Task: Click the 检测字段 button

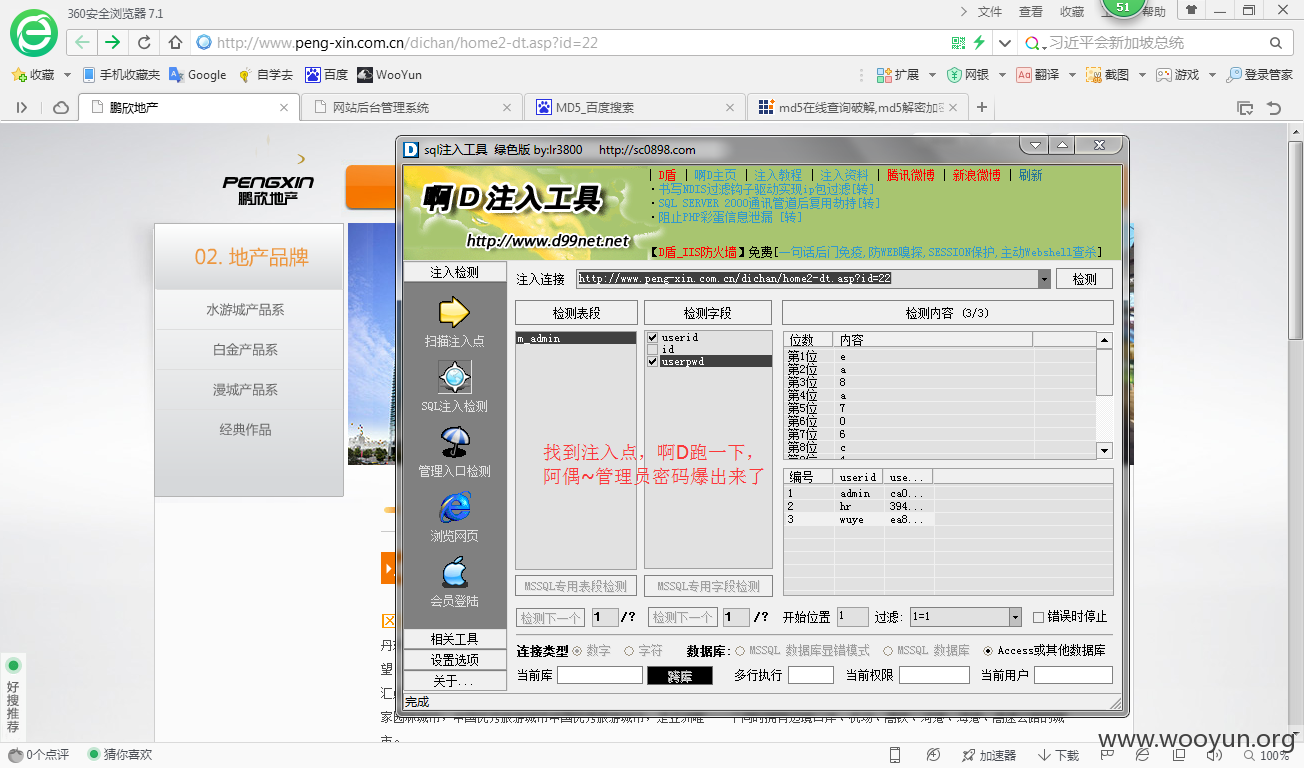Action: (x=708, y=313)
